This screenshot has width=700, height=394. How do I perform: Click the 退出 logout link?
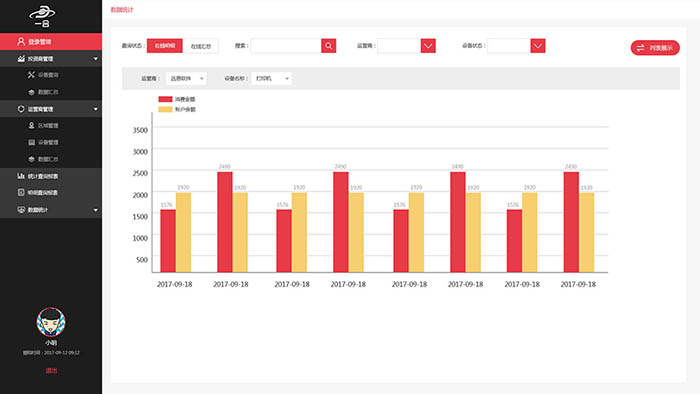pyautogui.click(x=51, y=370)
